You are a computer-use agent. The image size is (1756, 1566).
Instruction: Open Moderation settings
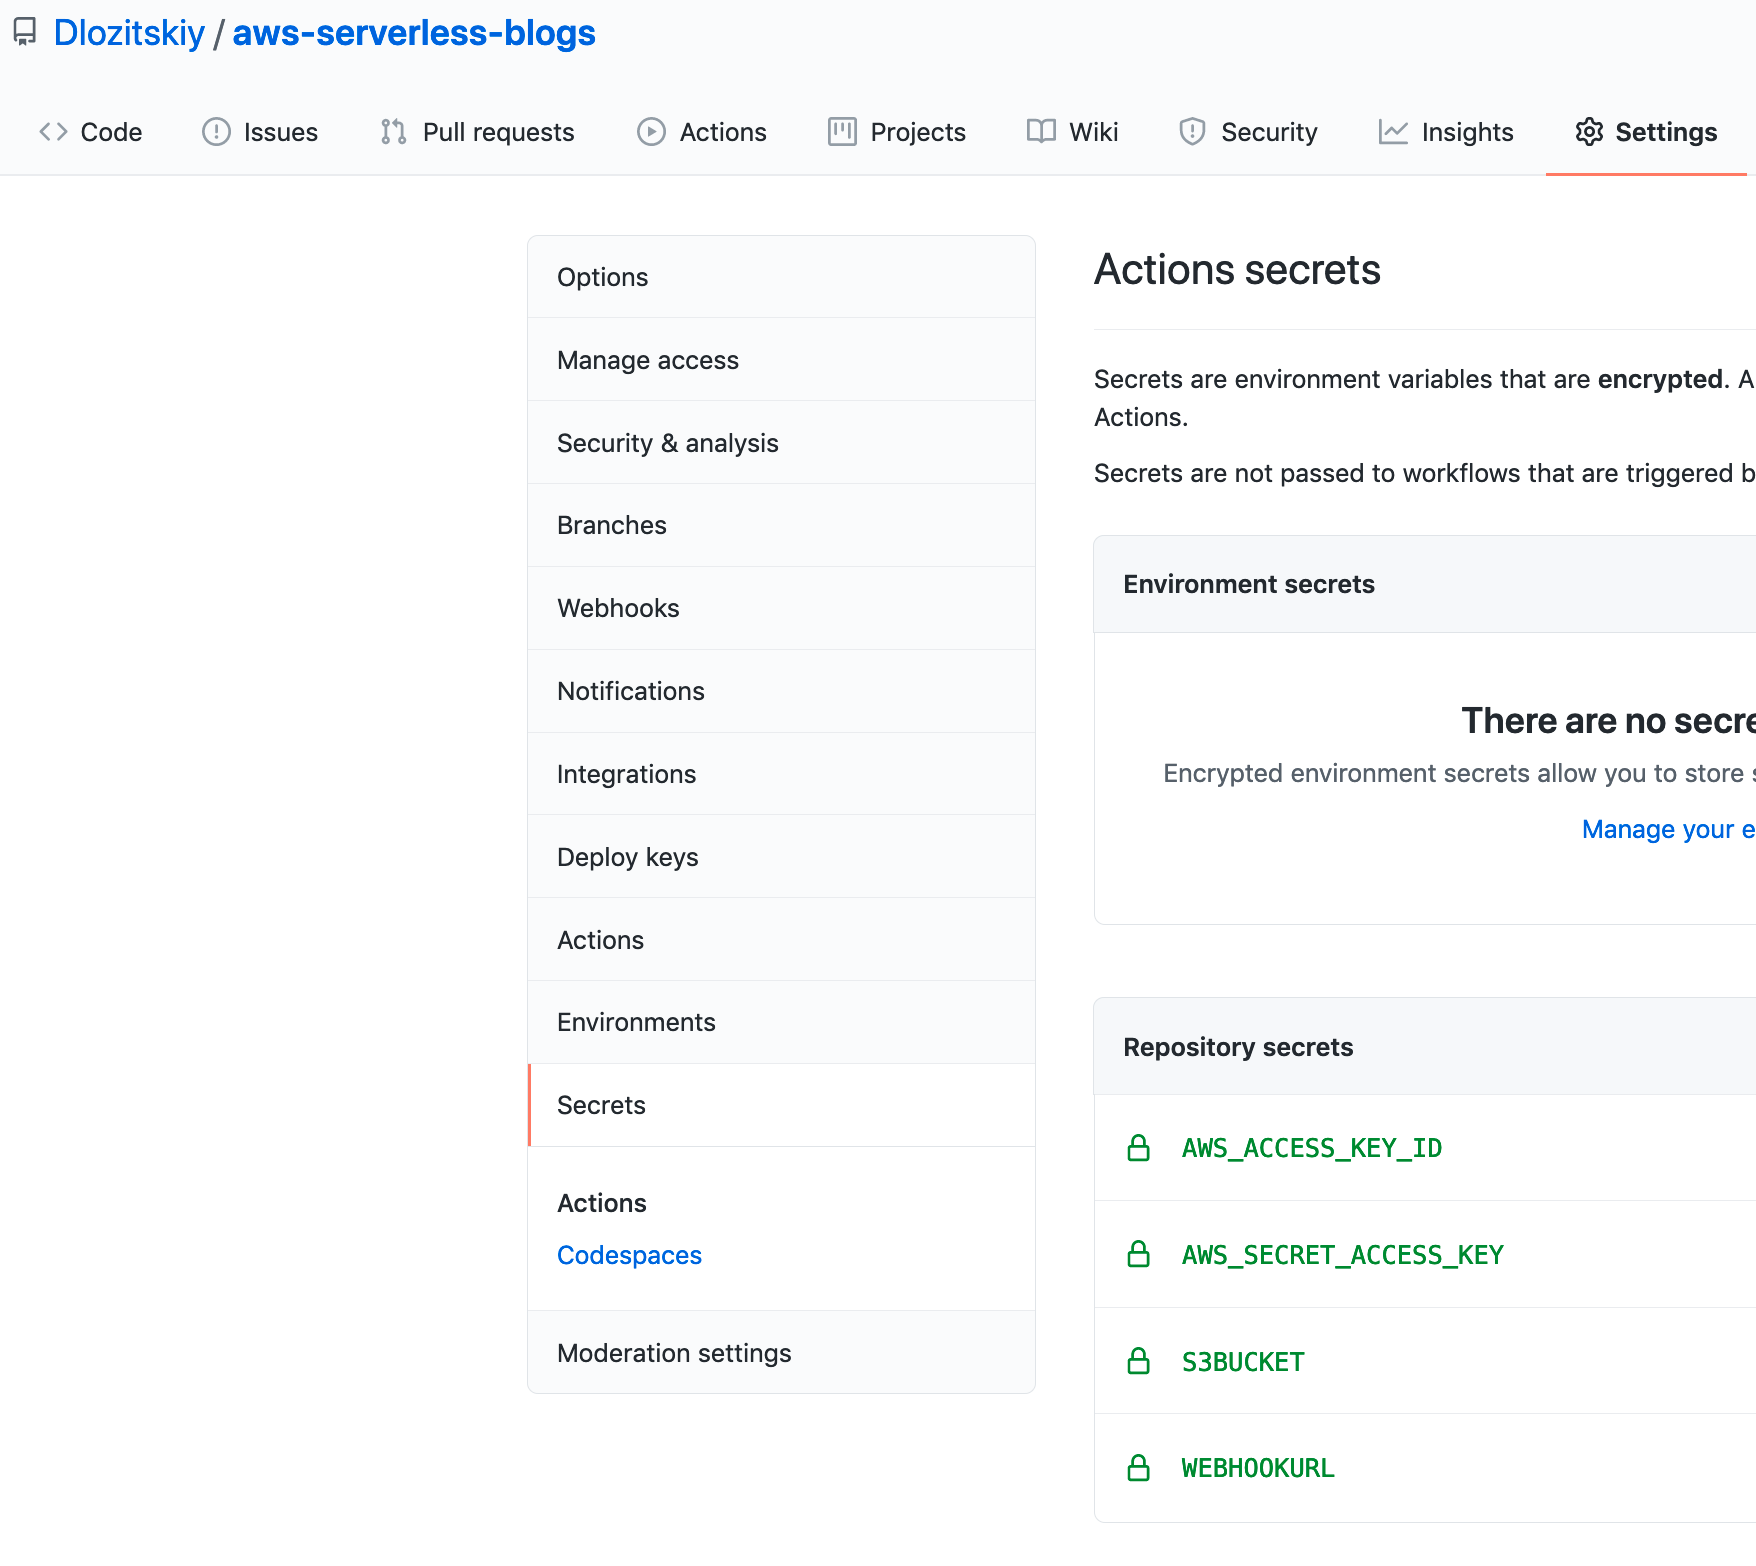(x=781, y=1353)
